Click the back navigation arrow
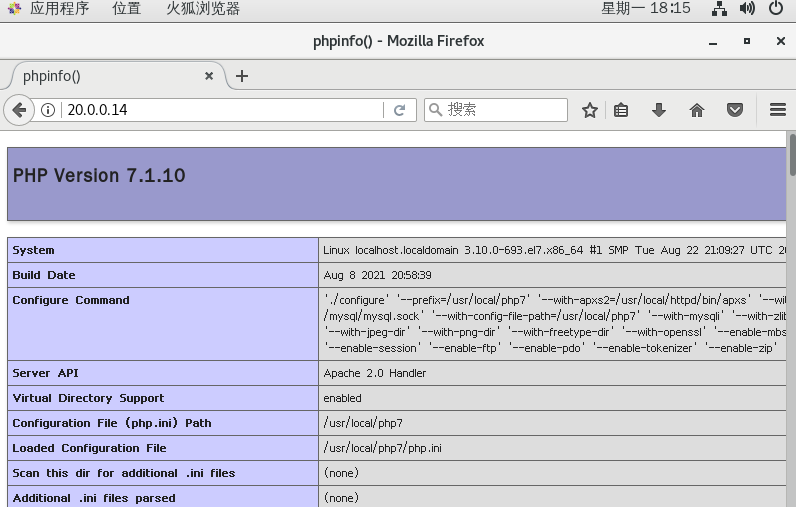Image resolution: width=796 pixels, height=507 pixels. pyautogui.click(x=19, y=110)
